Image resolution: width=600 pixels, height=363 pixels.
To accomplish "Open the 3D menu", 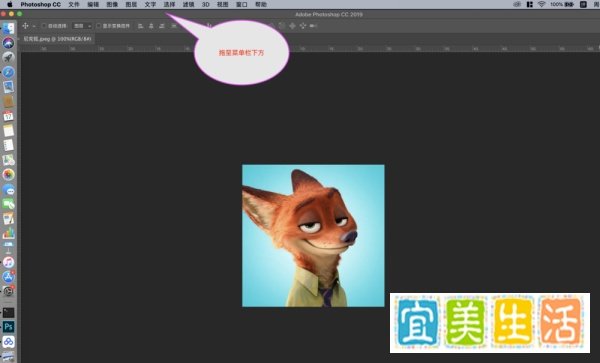I will tap(205, 5).
